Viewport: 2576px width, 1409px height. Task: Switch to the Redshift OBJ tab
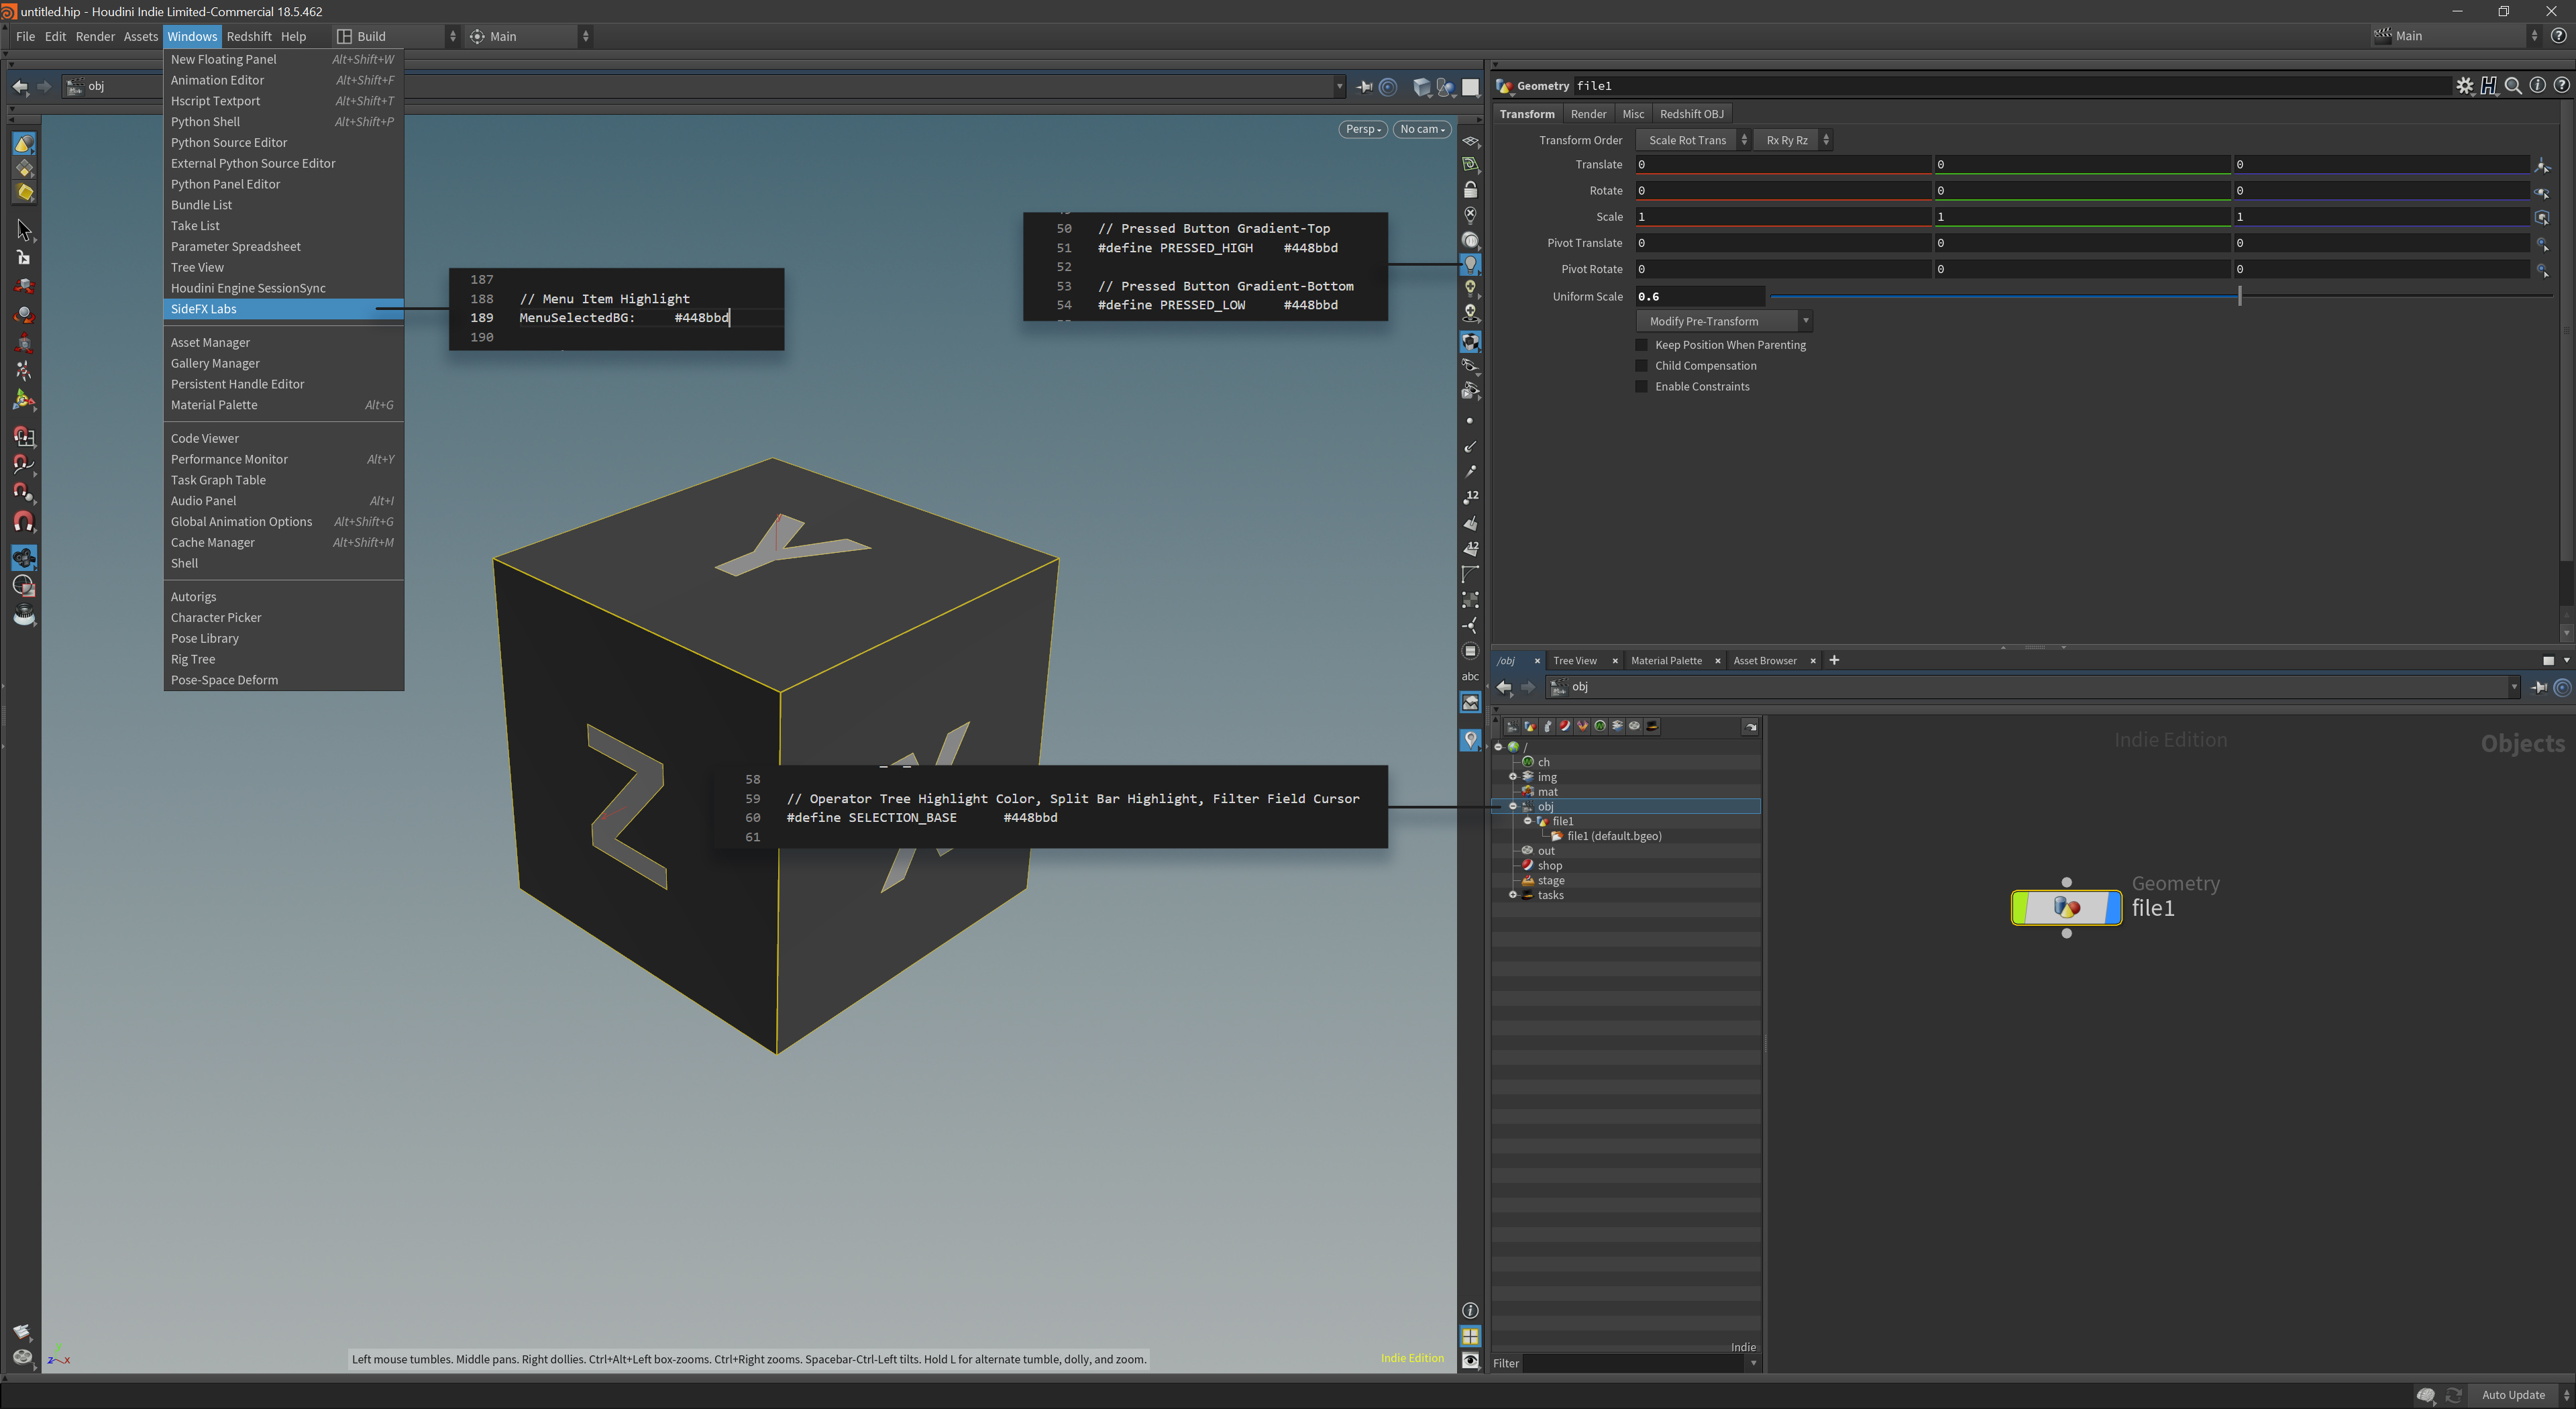click(x=1691, y=114)
